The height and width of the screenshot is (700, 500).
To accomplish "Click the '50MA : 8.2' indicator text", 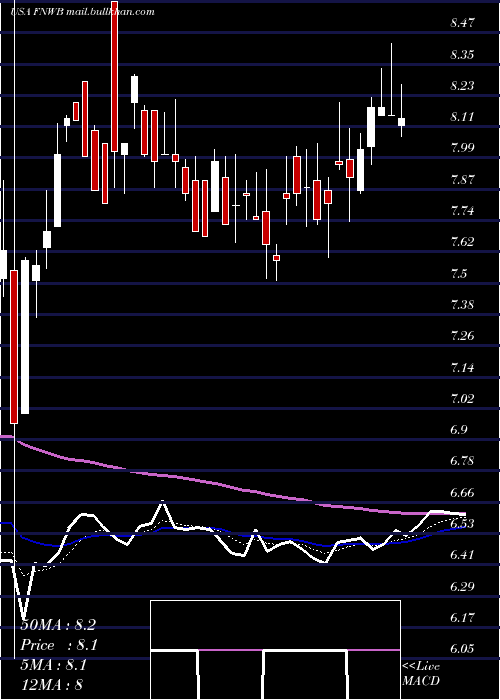I will (58, 625).
